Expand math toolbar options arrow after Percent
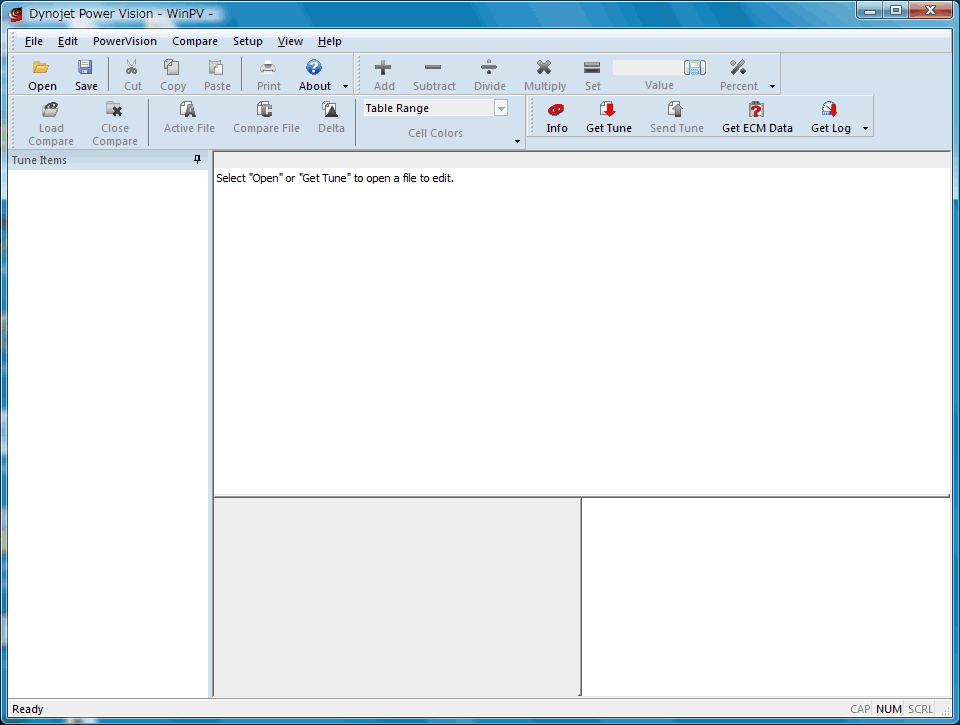Viewport: 960px width, 725px height. coord(772,86)
